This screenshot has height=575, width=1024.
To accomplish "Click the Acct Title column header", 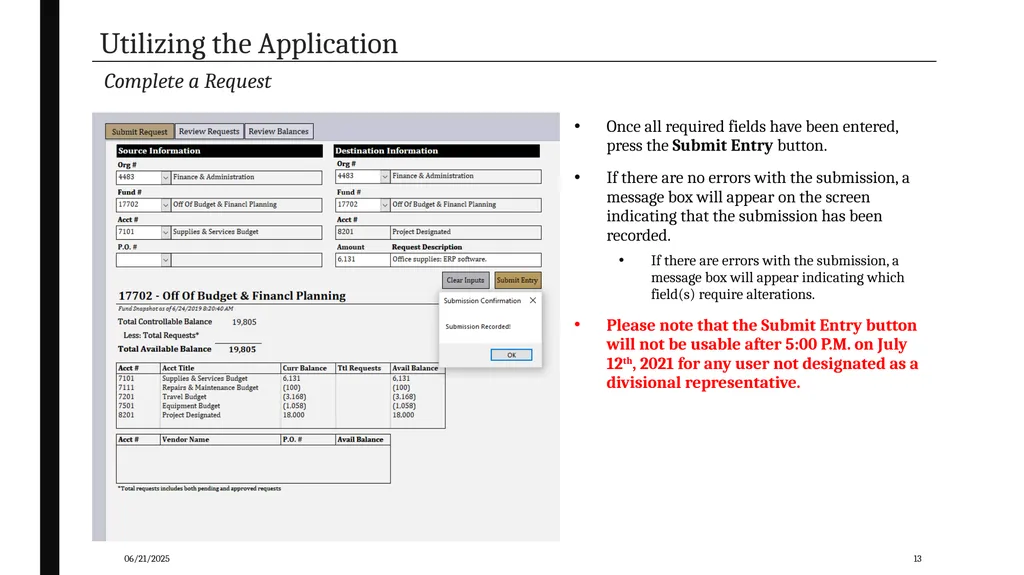I will 178,368.
